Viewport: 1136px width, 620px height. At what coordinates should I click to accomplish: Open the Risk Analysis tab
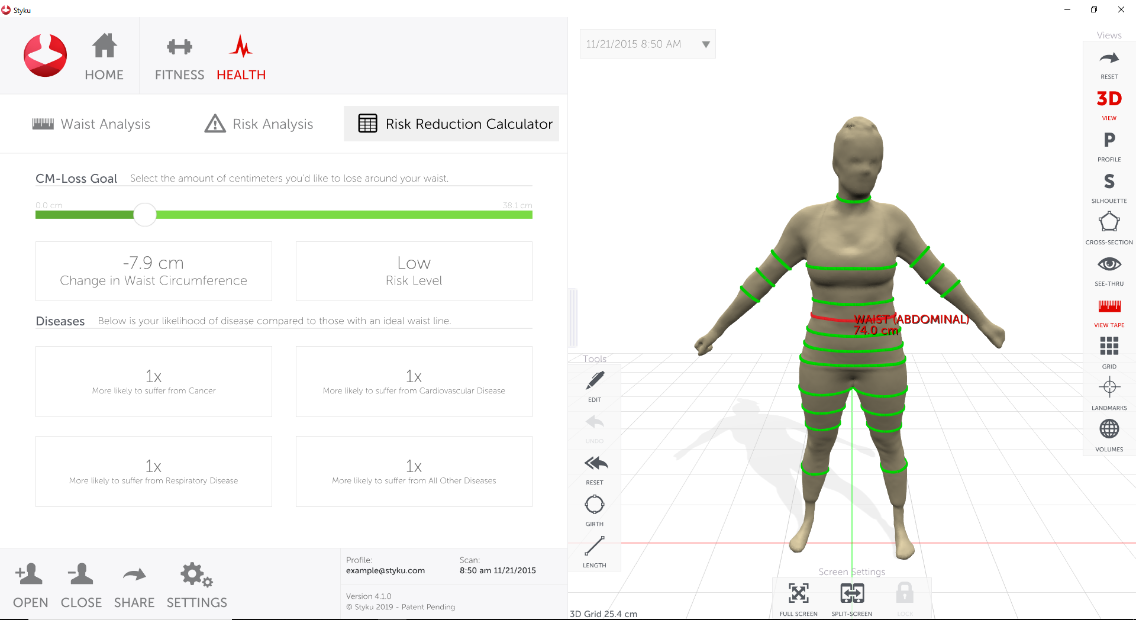click(x=258, y=124)
